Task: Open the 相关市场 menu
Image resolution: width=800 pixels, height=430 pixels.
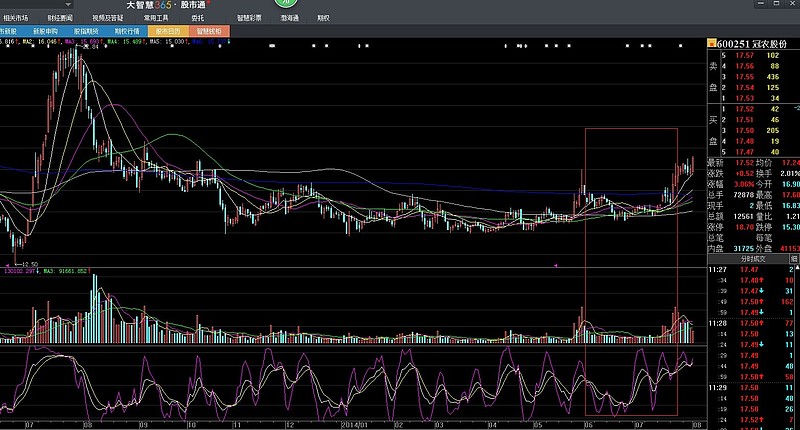Action: pyautogui.click(x=17, y=18)
